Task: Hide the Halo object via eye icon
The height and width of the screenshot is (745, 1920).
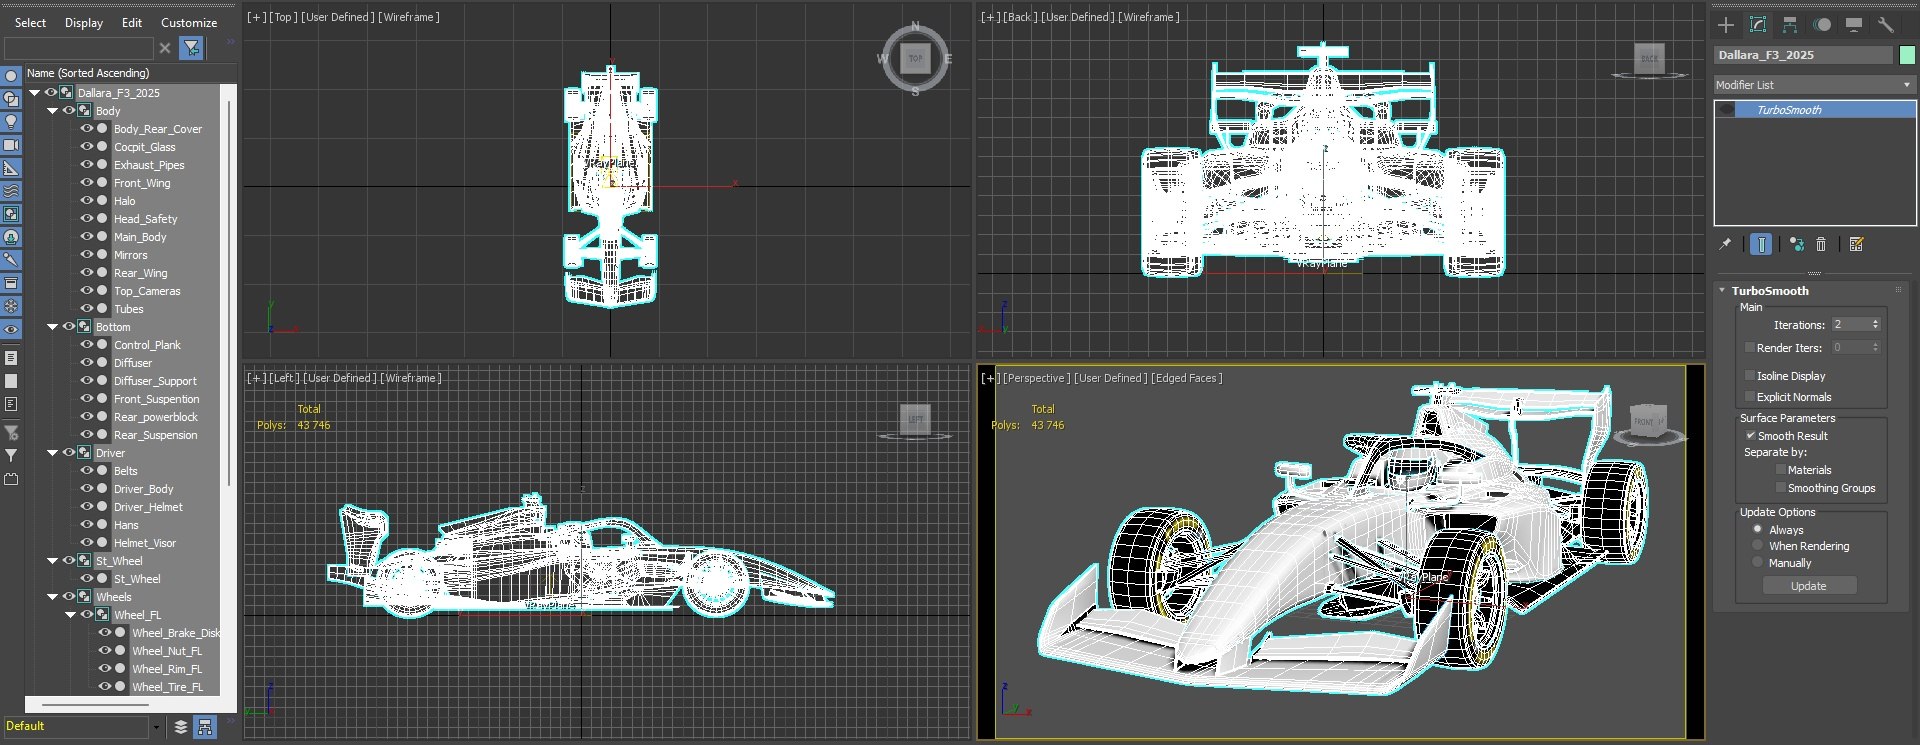Action: [x=87, y=201]
